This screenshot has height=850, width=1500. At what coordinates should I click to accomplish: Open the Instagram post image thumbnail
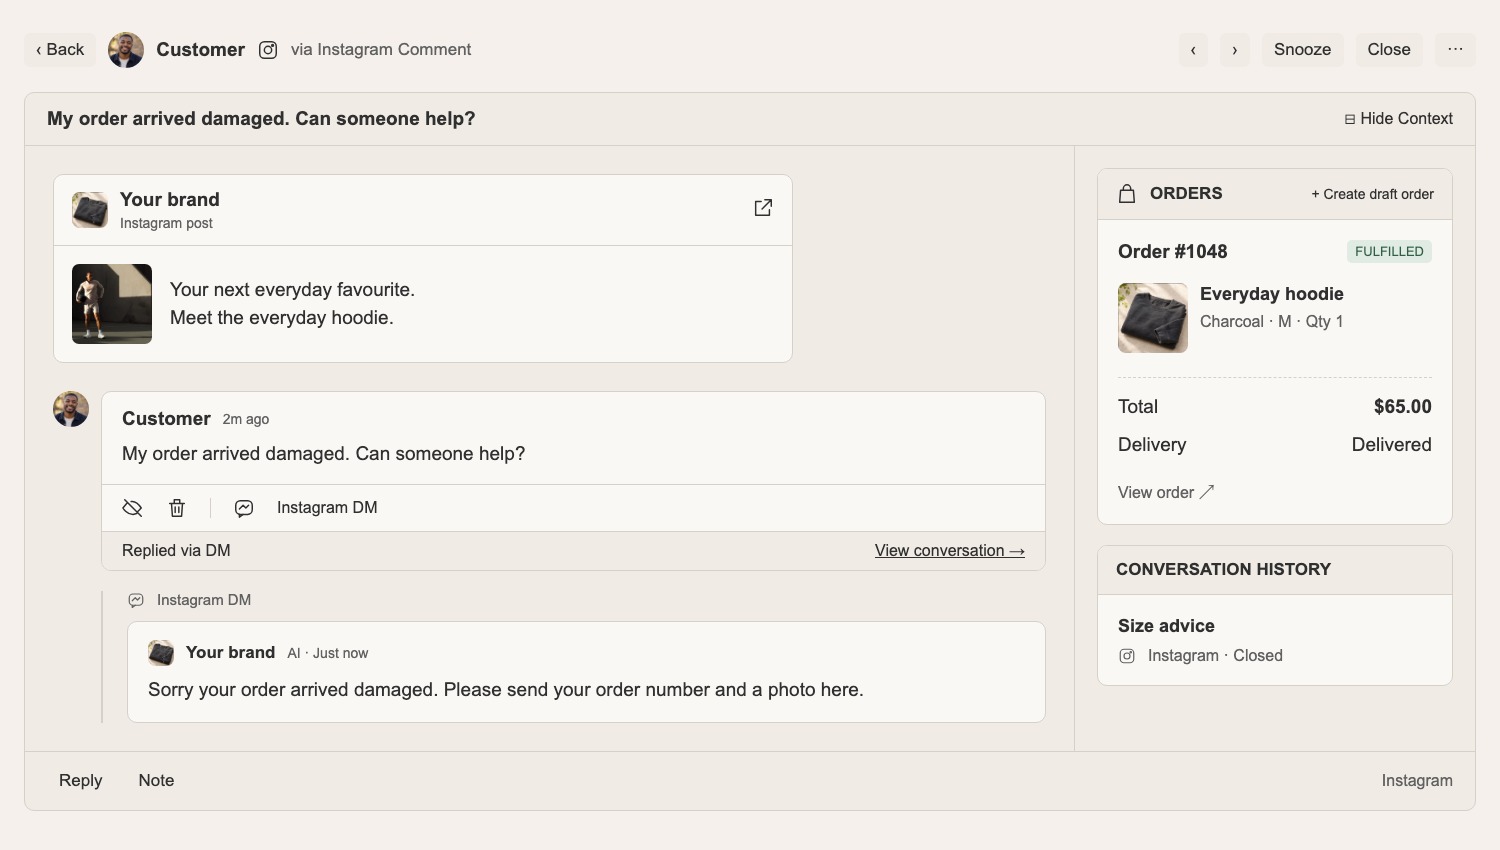[112, 304]
